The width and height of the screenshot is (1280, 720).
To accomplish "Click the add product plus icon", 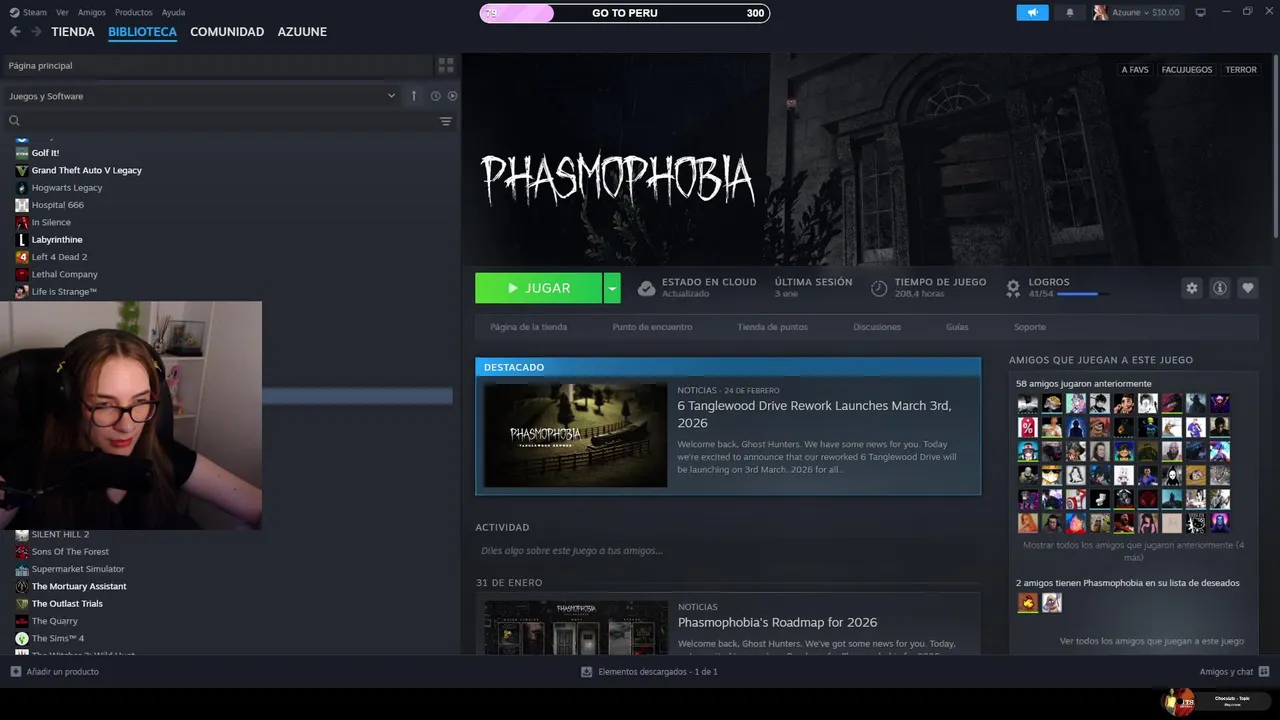I will (15, 672).
